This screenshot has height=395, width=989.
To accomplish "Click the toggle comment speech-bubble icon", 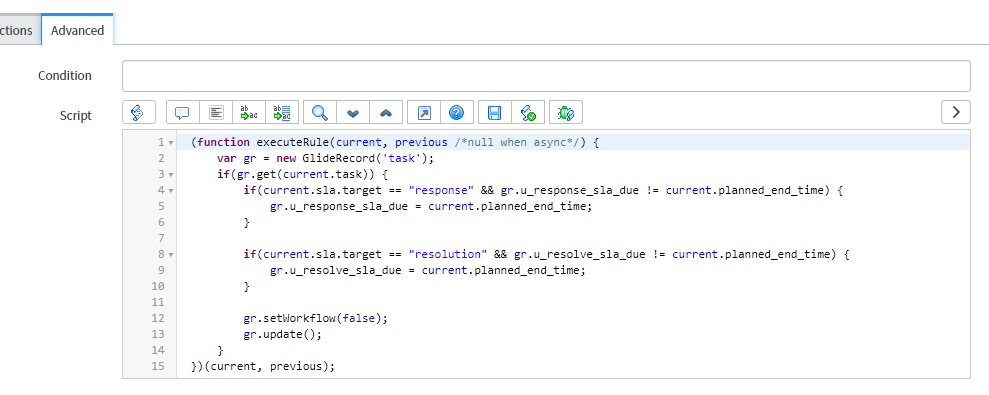I will tap(183, 113).
